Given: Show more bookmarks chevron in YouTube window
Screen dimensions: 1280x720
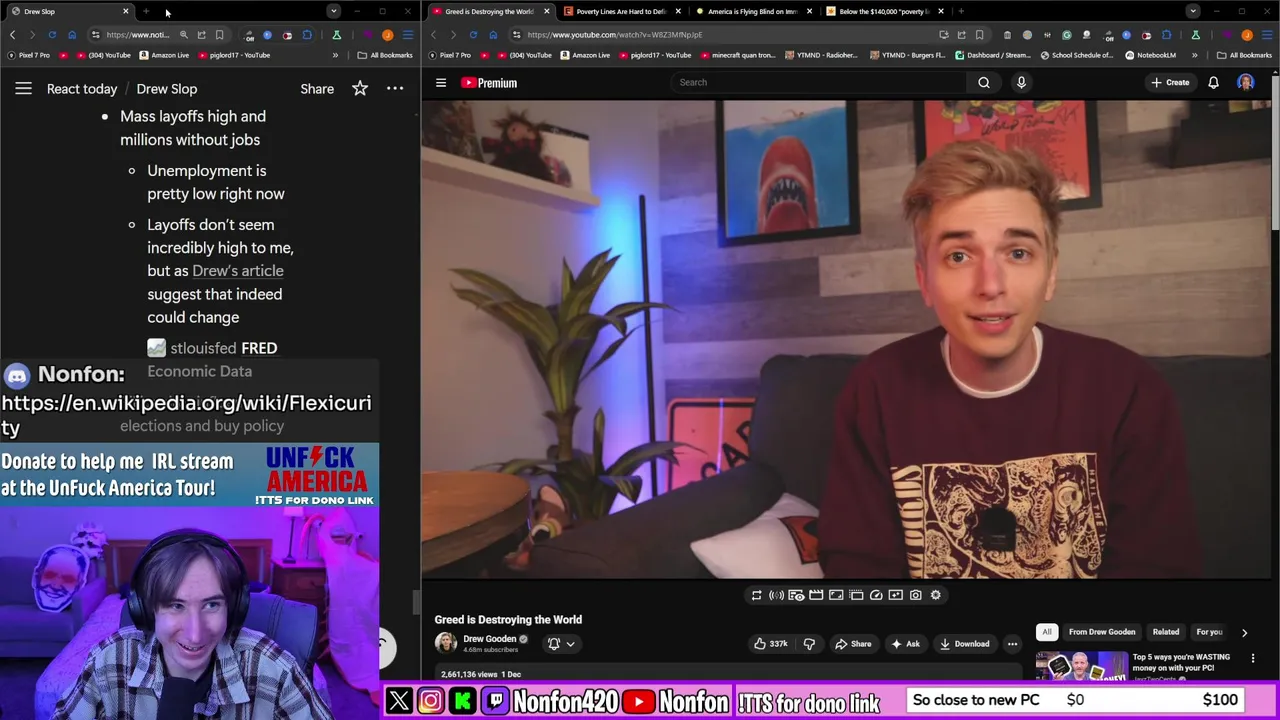Looking at the screenshot, I should [1194, 55].
